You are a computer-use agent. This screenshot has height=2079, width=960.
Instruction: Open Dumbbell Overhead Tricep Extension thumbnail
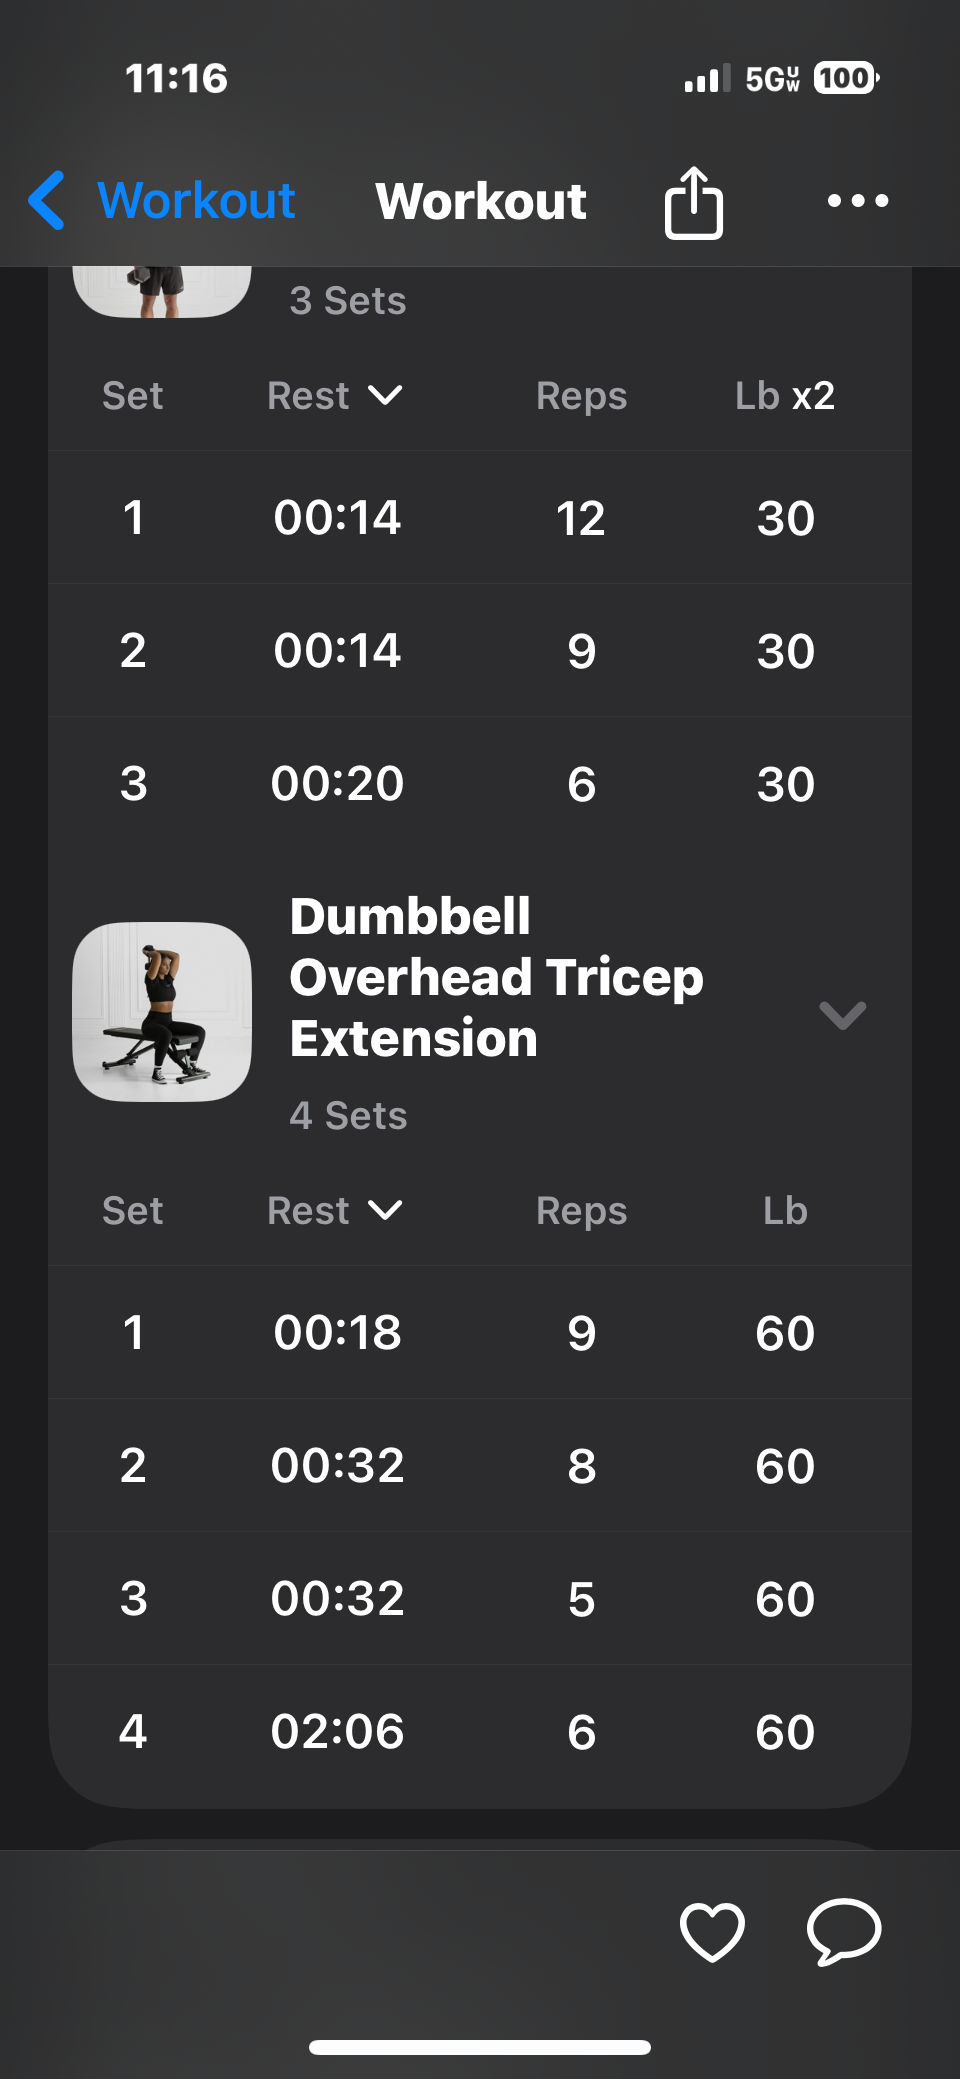(x=162, y=1012)
